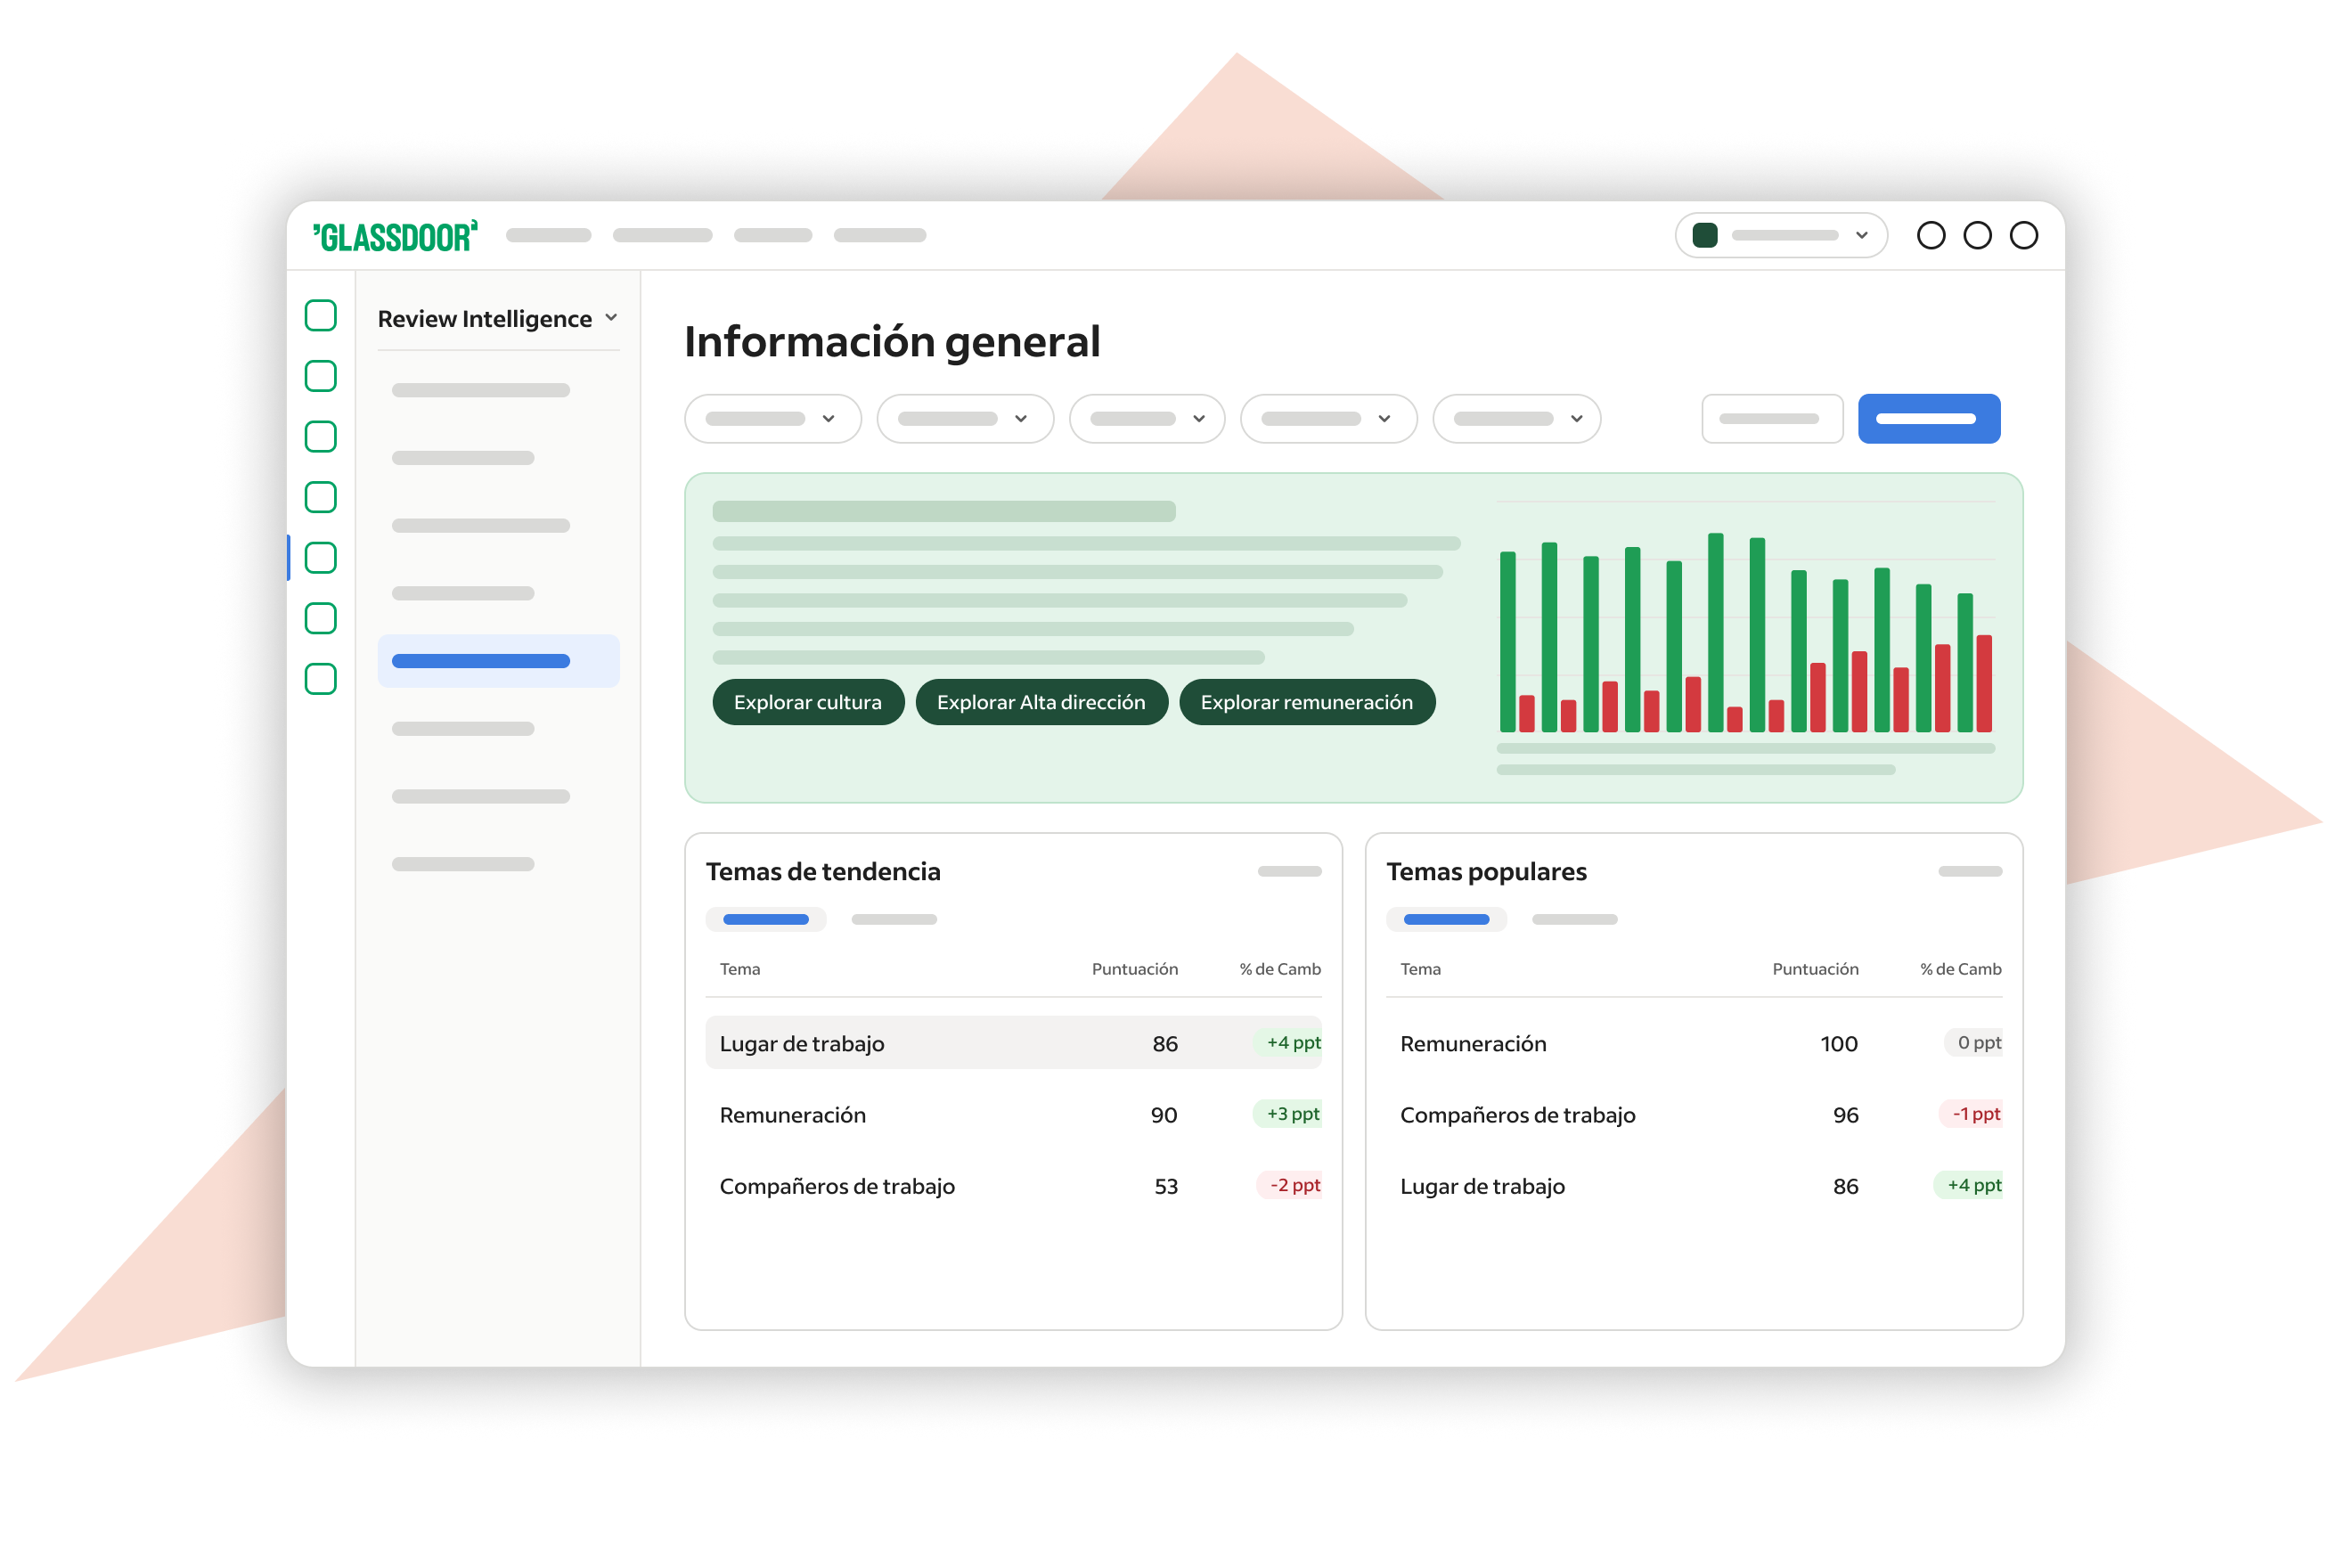Screen dimensions: 2352x1568
Task: Click Puntuación column header in Temas de tendencia
Action: pyautogui.click(x=1135, y=969)
